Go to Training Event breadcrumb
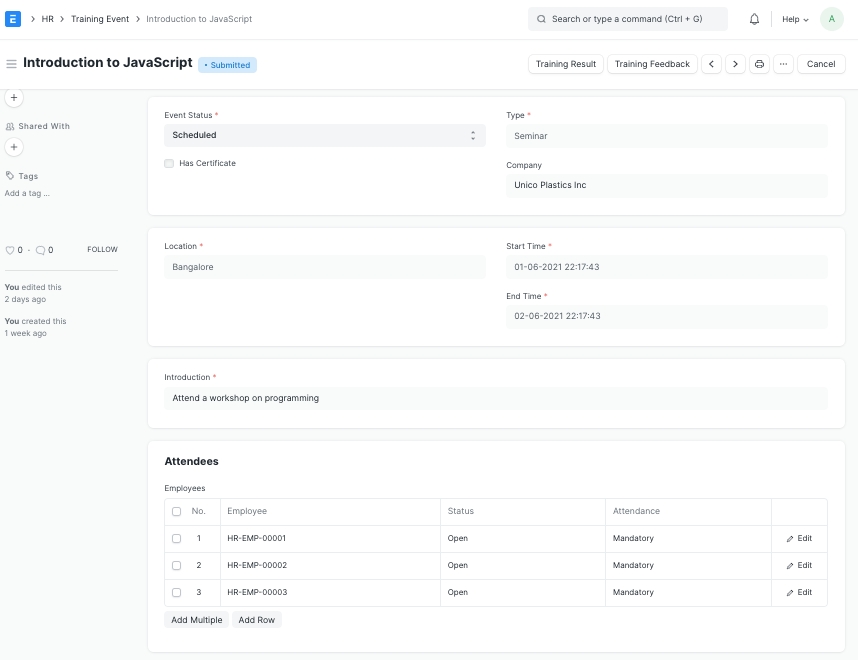The width and height of the screenshot is (858, 660). tap(100, 19)
